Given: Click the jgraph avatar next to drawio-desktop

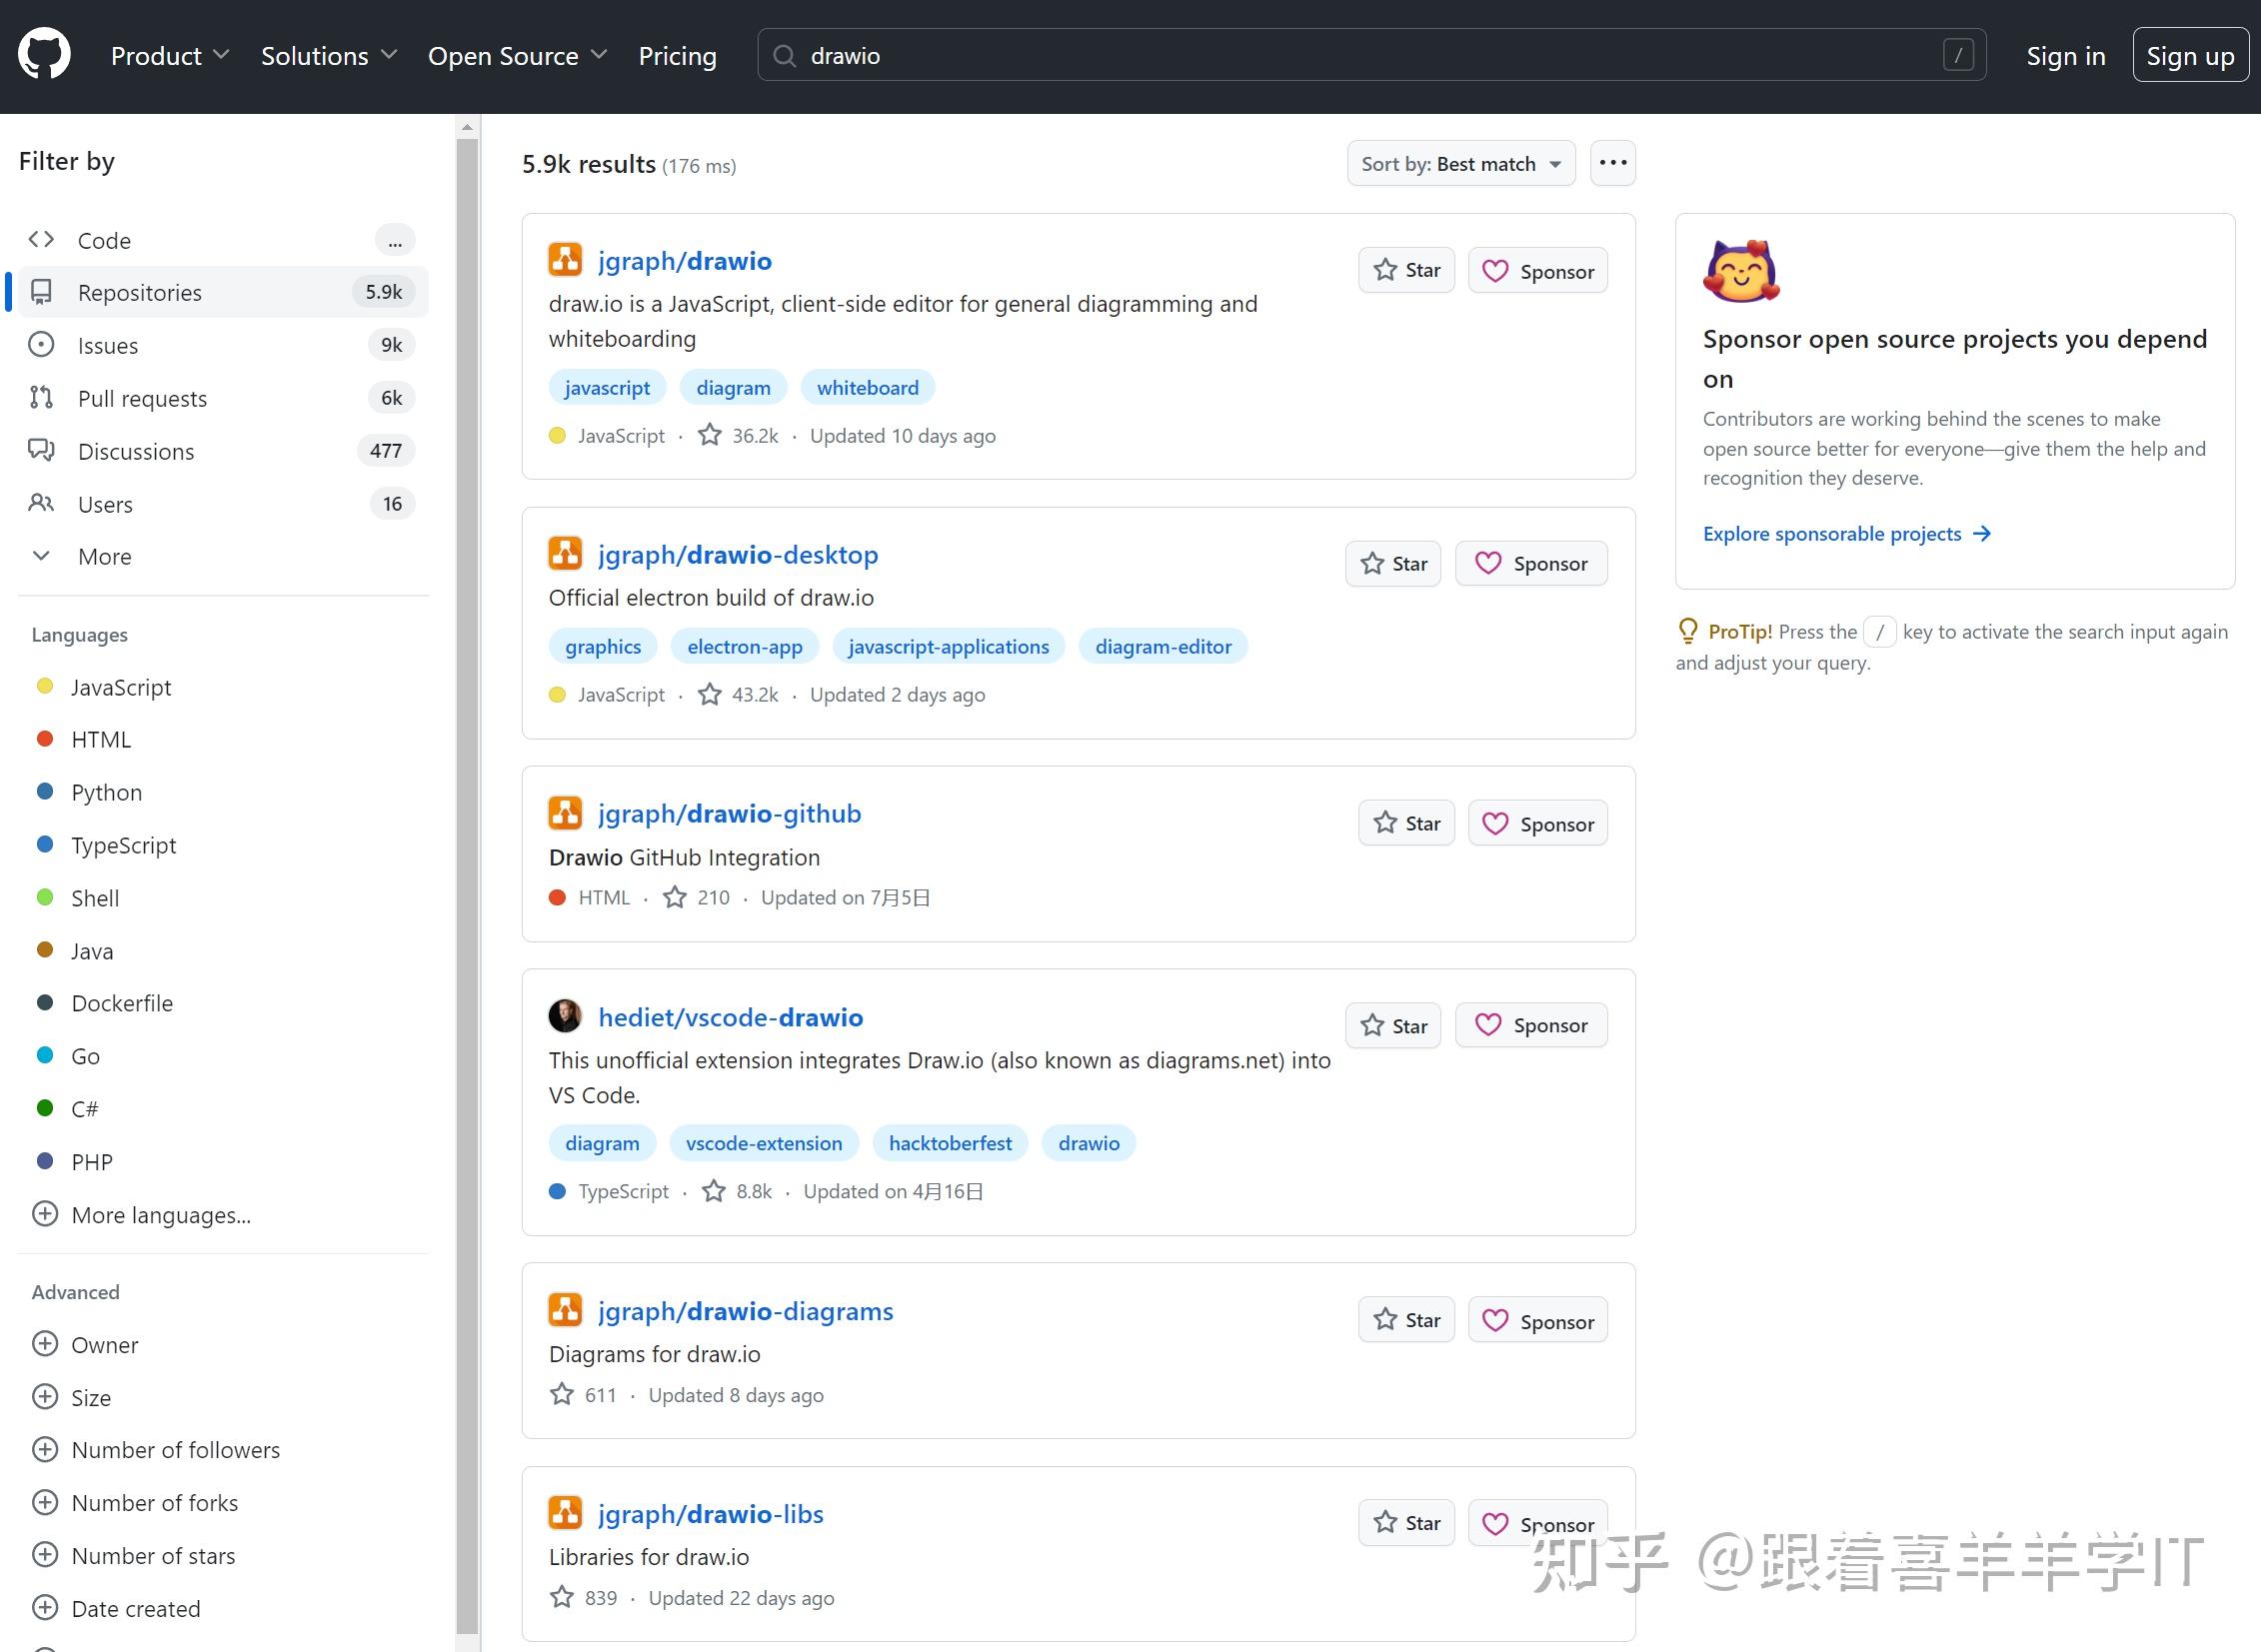Looking at the screenshot, I should (x=565, y=554).
